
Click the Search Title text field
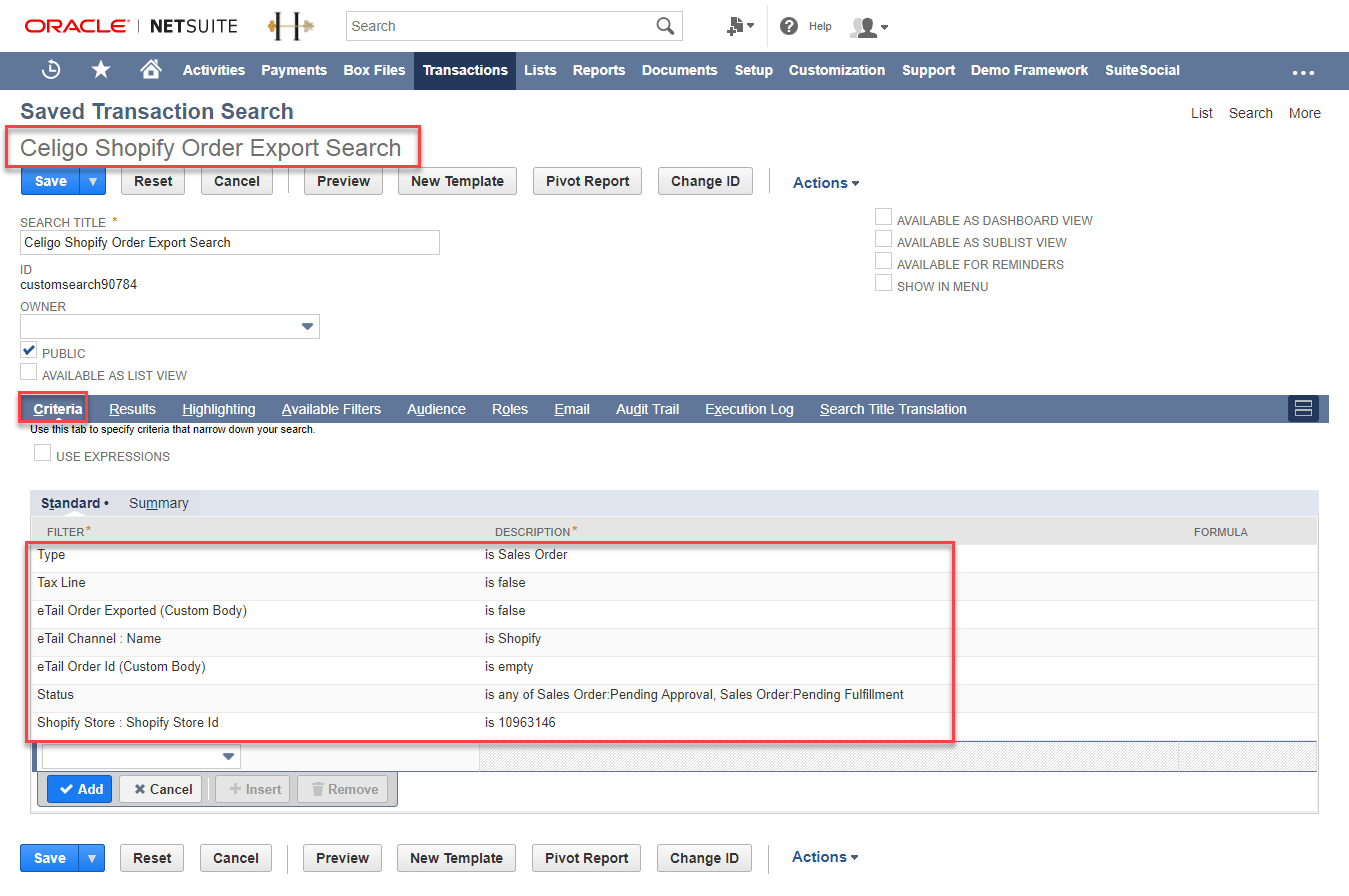230,242
